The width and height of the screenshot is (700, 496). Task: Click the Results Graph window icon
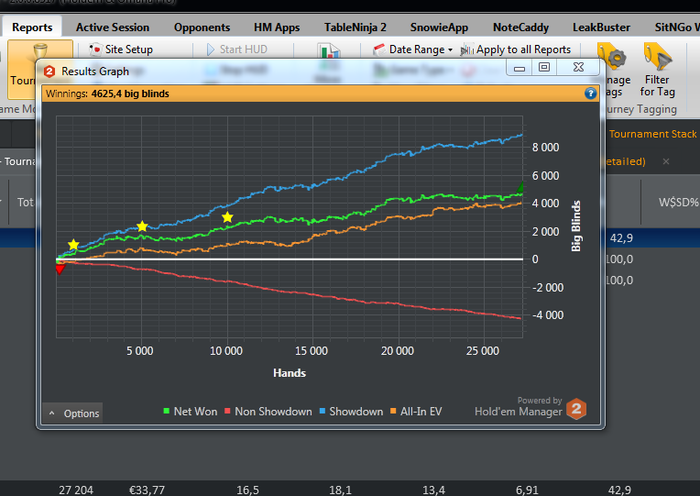pos(50,71)
